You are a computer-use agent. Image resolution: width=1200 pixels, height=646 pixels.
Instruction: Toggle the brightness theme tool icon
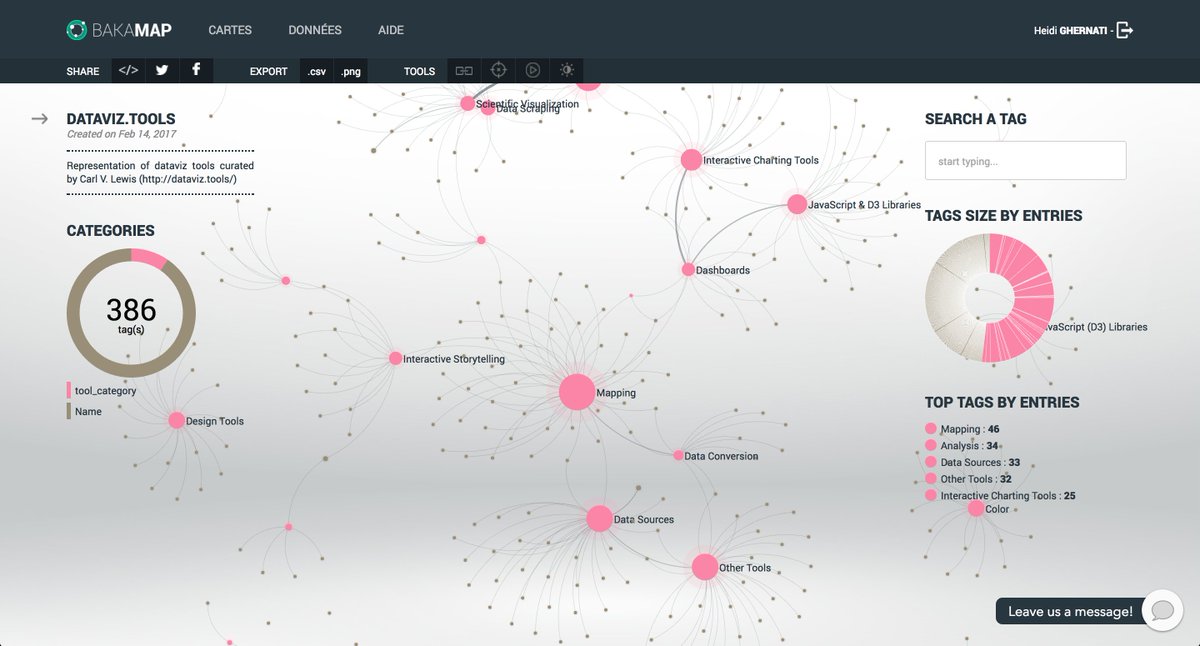click(567, 70)
